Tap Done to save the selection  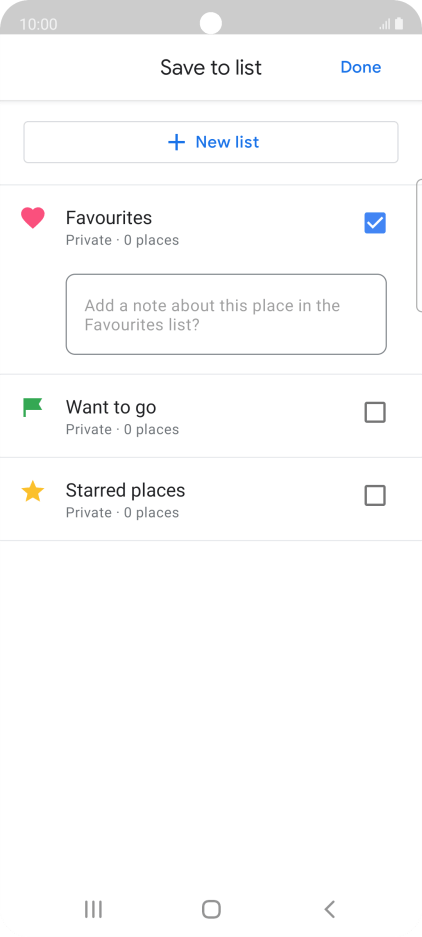pos(360,67)
